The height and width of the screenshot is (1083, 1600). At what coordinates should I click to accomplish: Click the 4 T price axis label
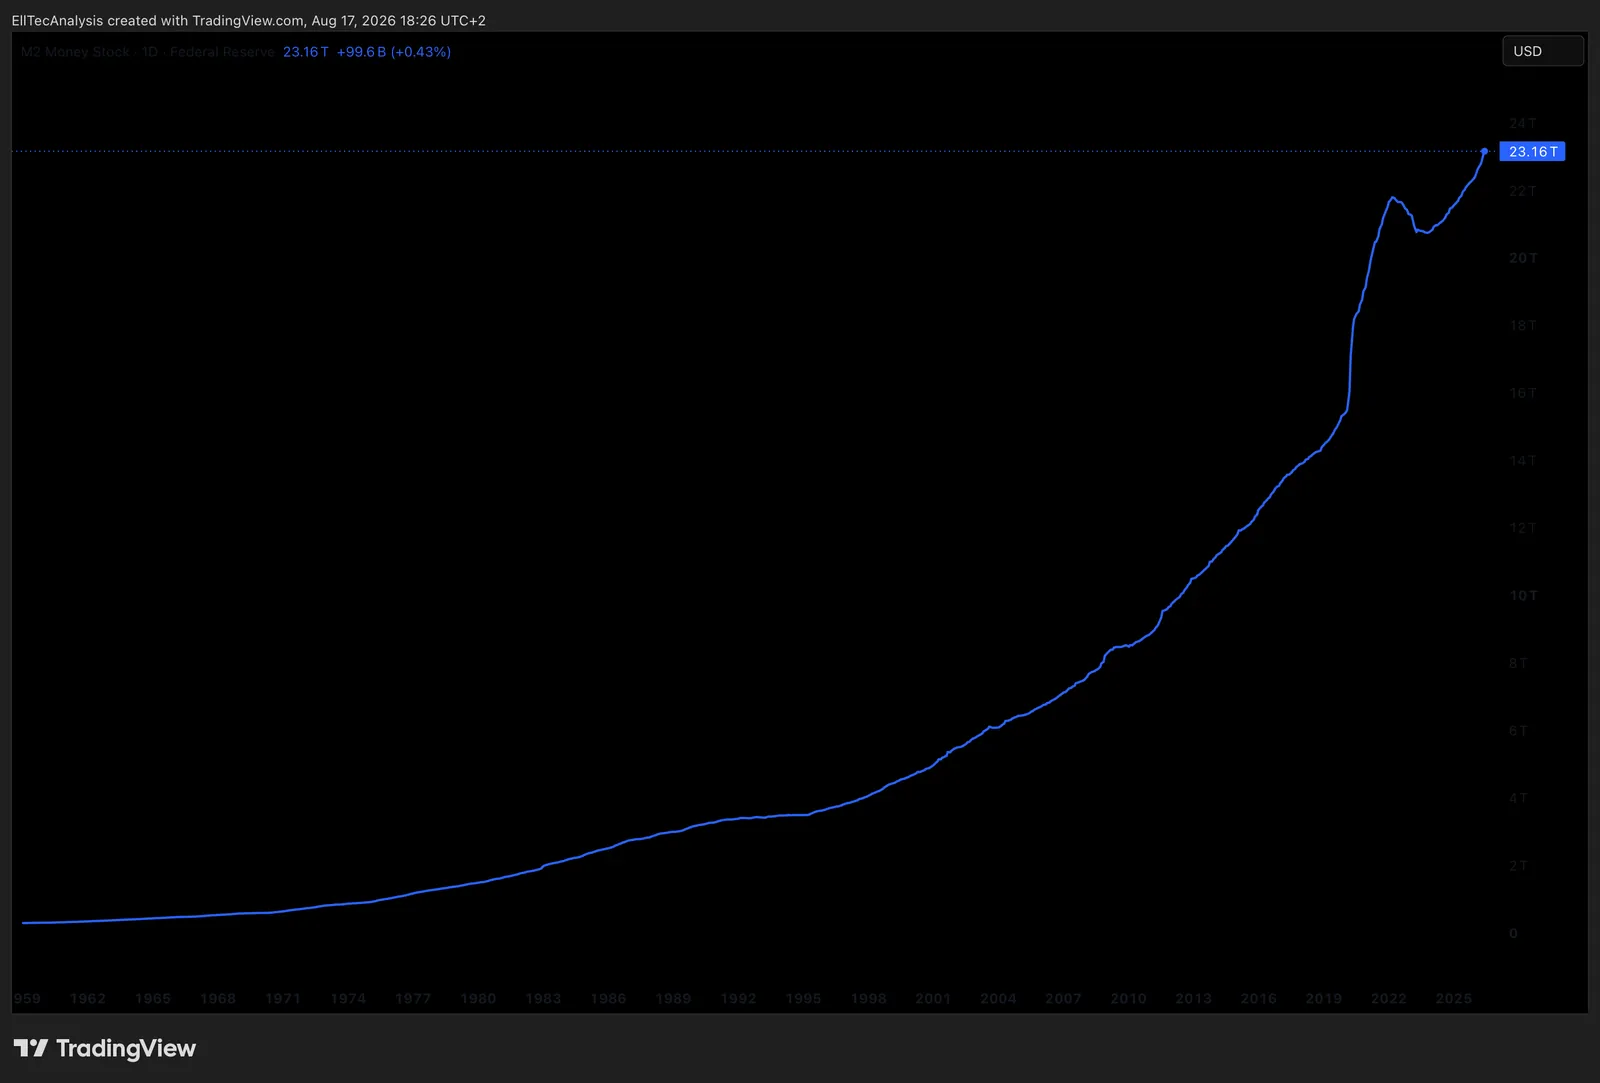(x=1518, y=798)
